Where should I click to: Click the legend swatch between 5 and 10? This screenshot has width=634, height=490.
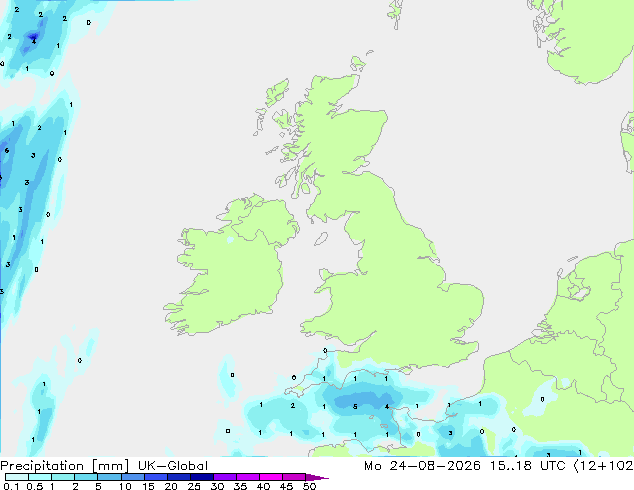point(109,477)
